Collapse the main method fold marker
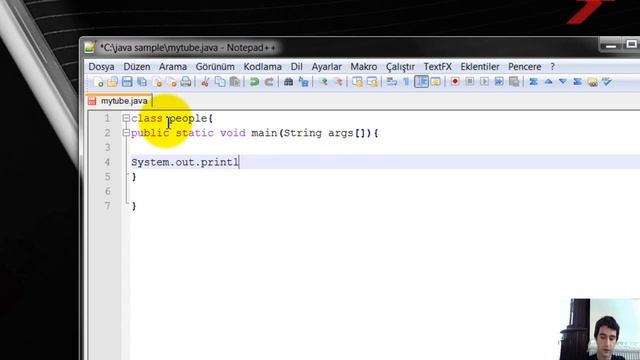The image size is (640, 360). tap(126, 133)
